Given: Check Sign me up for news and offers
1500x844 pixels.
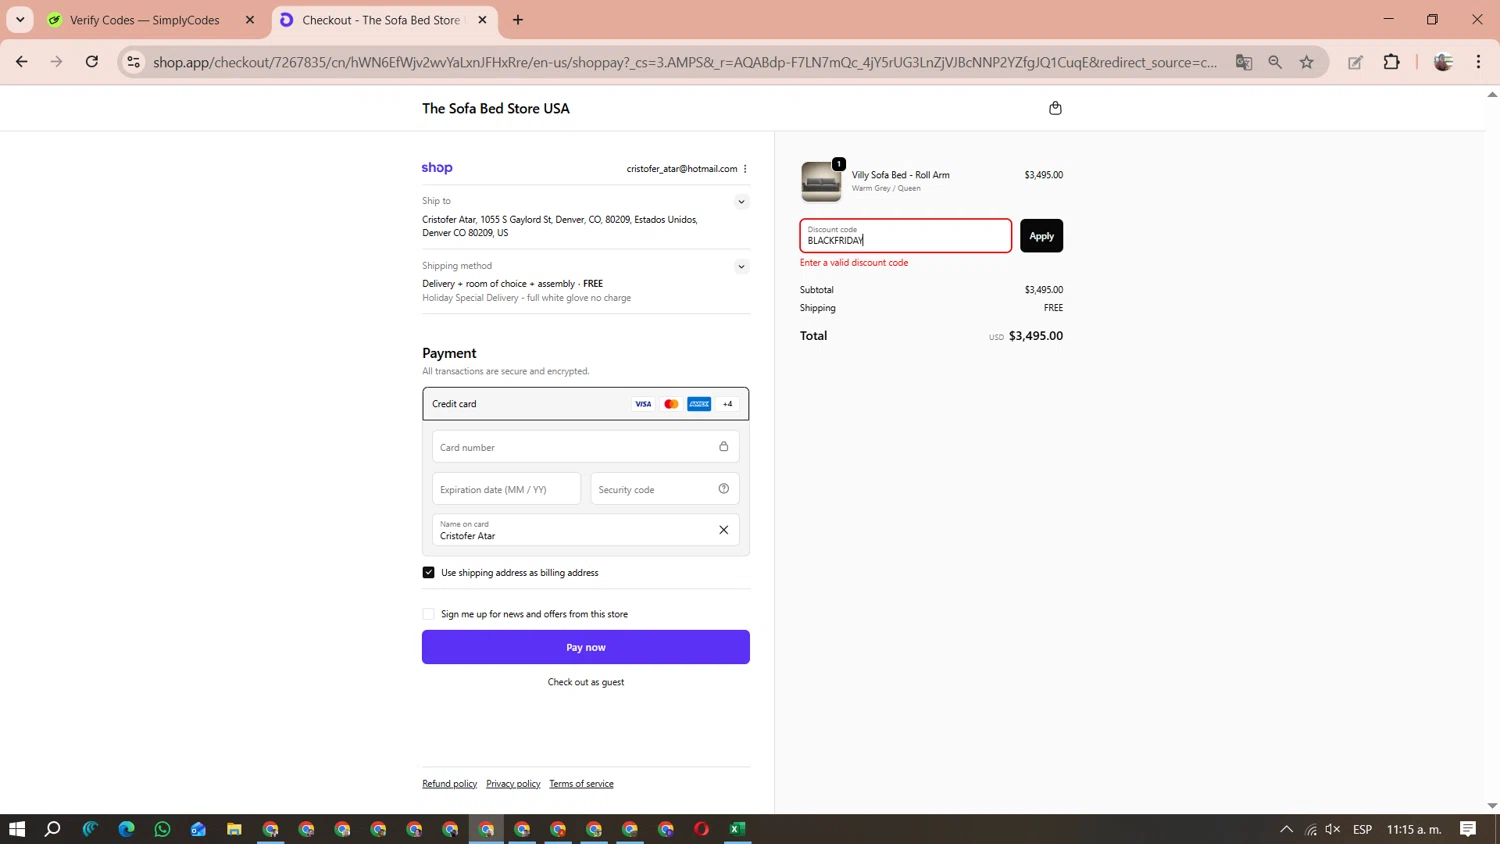Looking at the screenshot, I should click(x=429, y=614).
